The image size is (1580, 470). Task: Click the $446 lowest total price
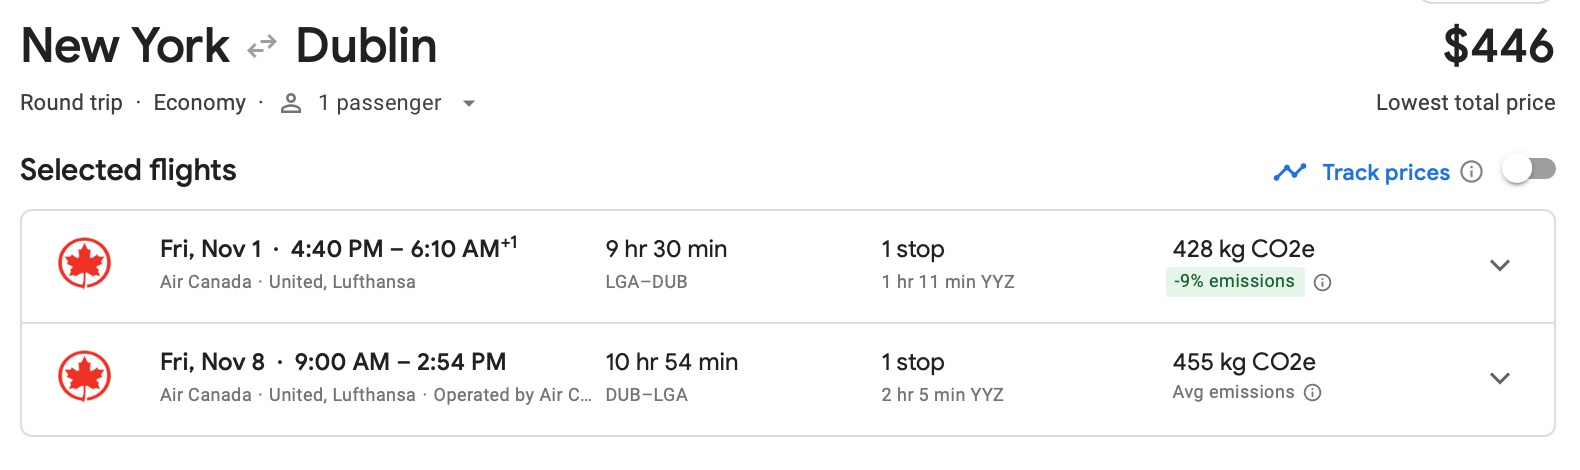(1498, 46)
